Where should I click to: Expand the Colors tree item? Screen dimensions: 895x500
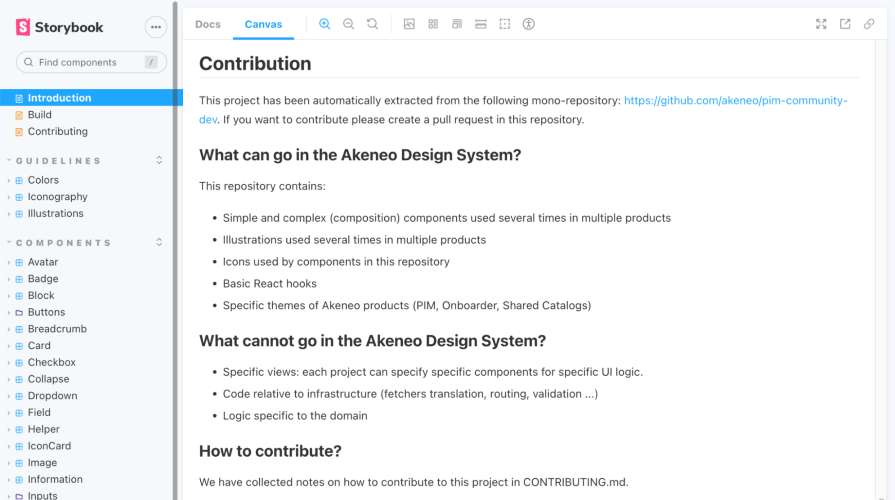(x=43, y=180)
